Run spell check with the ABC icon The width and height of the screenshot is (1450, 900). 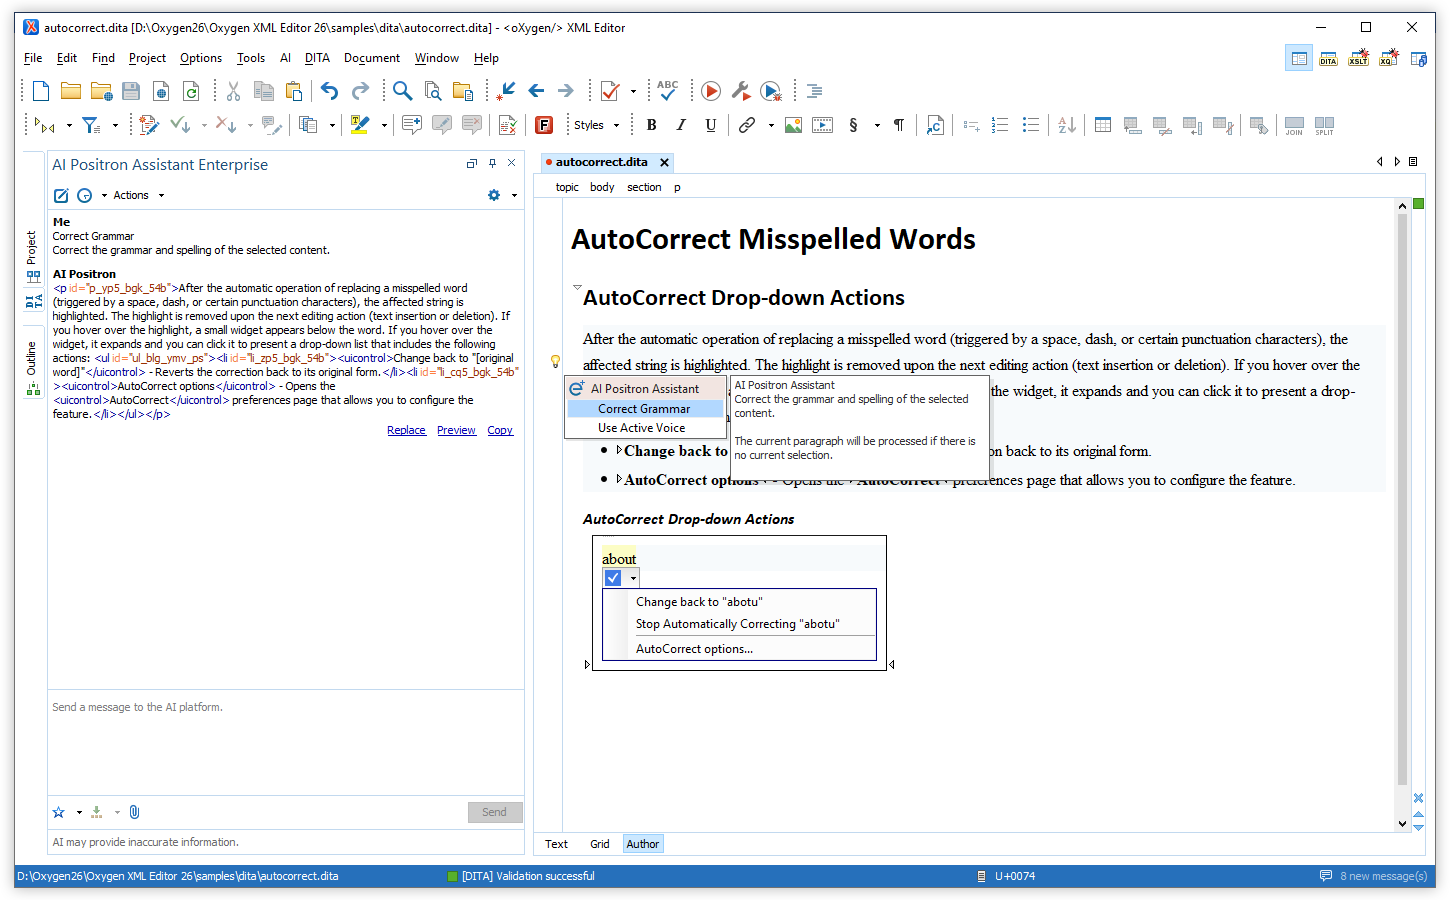pyautogui.click(x=668, y=91)
